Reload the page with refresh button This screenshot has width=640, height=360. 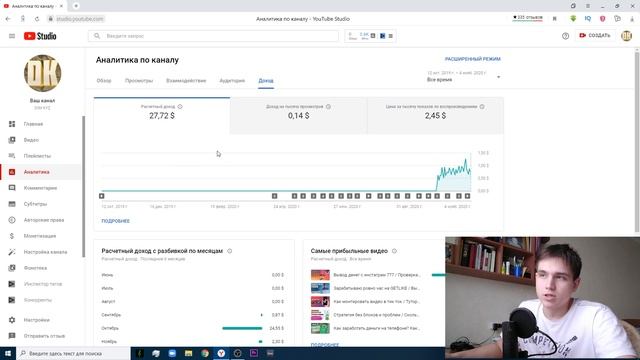[x=37, y=19]
